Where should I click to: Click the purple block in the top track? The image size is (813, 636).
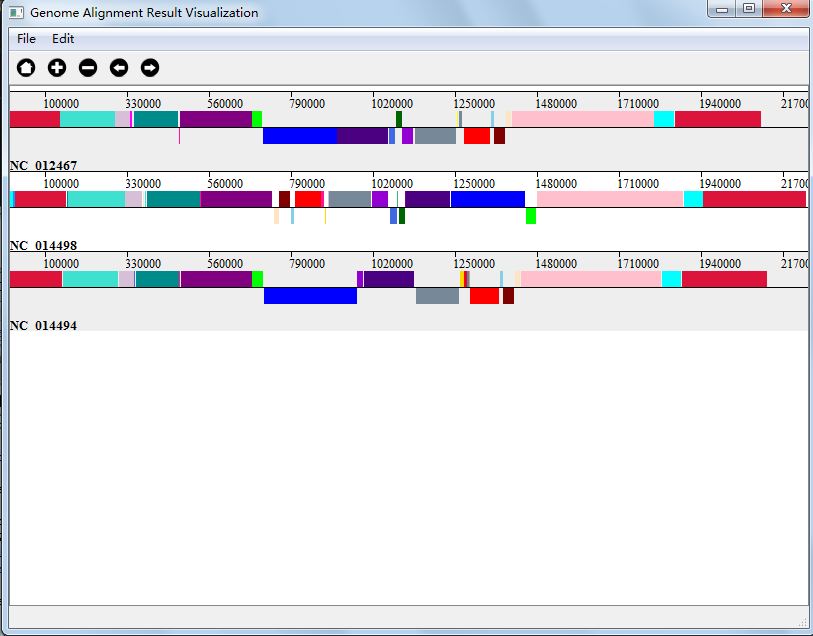[216, 119]
